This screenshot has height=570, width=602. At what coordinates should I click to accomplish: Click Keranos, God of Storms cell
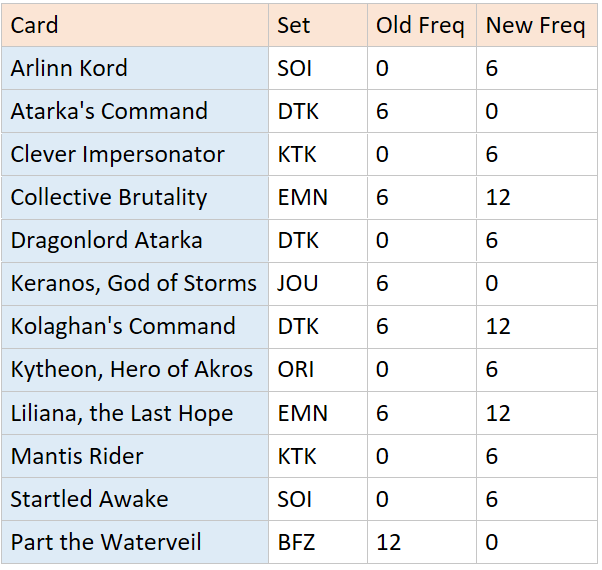135,284
